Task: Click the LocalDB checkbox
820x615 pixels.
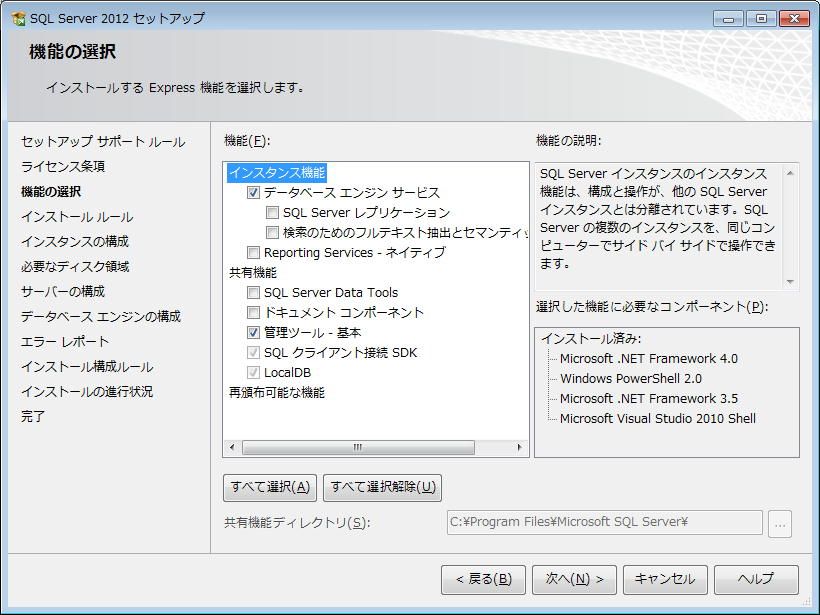Action: point(254,372)
